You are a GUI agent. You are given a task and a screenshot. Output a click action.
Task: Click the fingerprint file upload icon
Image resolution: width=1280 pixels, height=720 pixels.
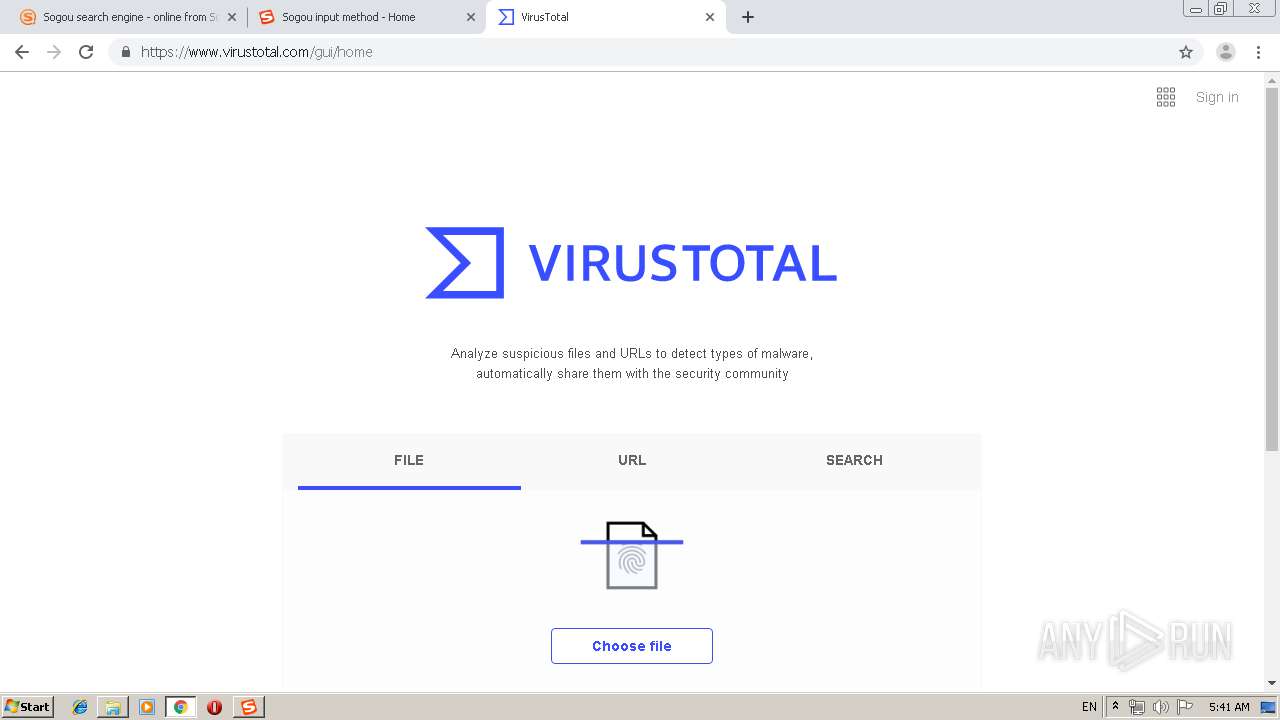pyautogui.click(x=632, y=555)
